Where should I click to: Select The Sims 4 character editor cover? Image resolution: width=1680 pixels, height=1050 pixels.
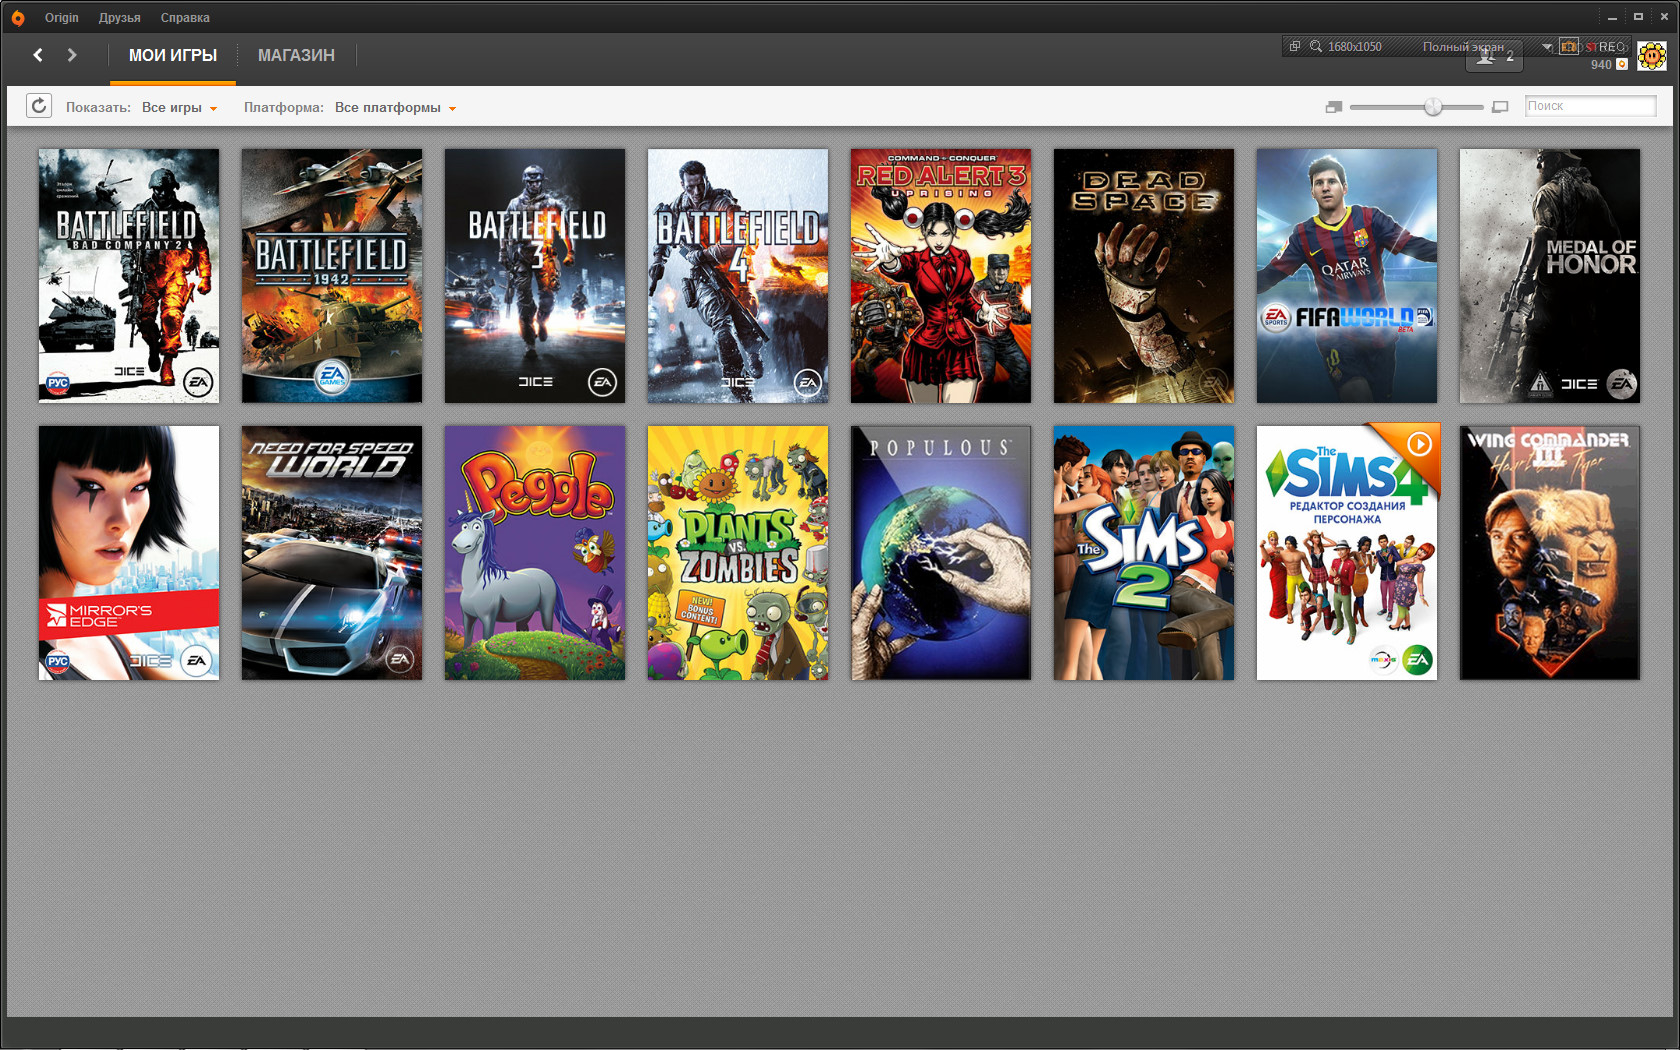(1347, 553)
